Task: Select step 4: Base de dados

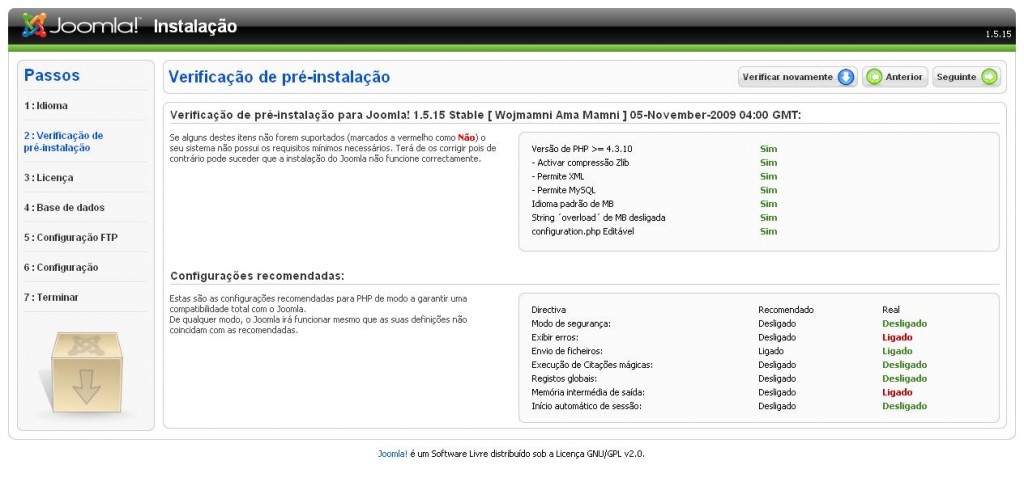Action: [x=64, y=208]
